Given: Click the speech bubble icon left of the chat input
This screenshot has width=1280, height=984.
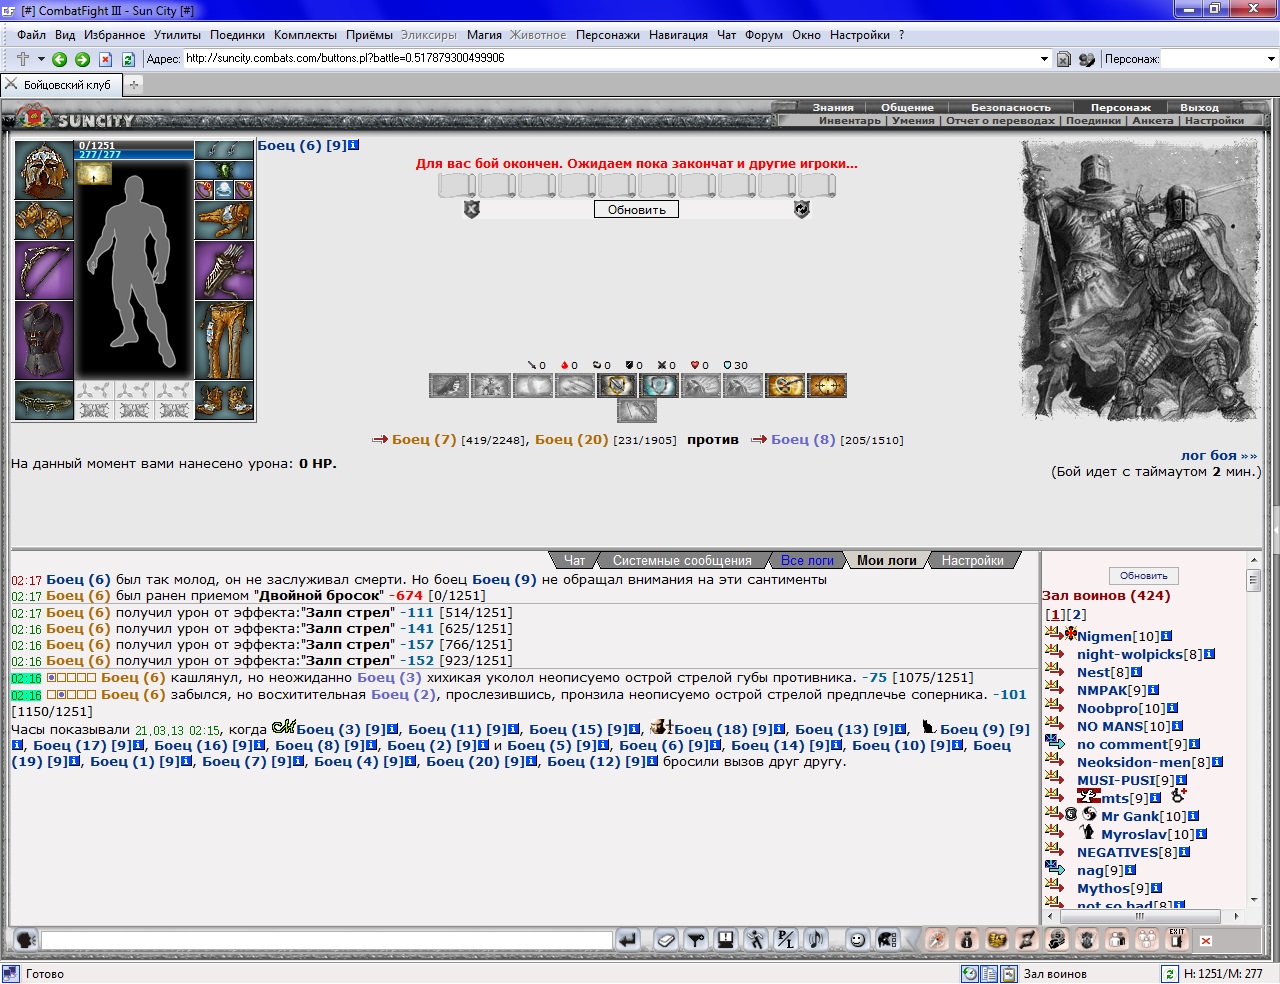Looking at the screenshot, I should [26, 940].
